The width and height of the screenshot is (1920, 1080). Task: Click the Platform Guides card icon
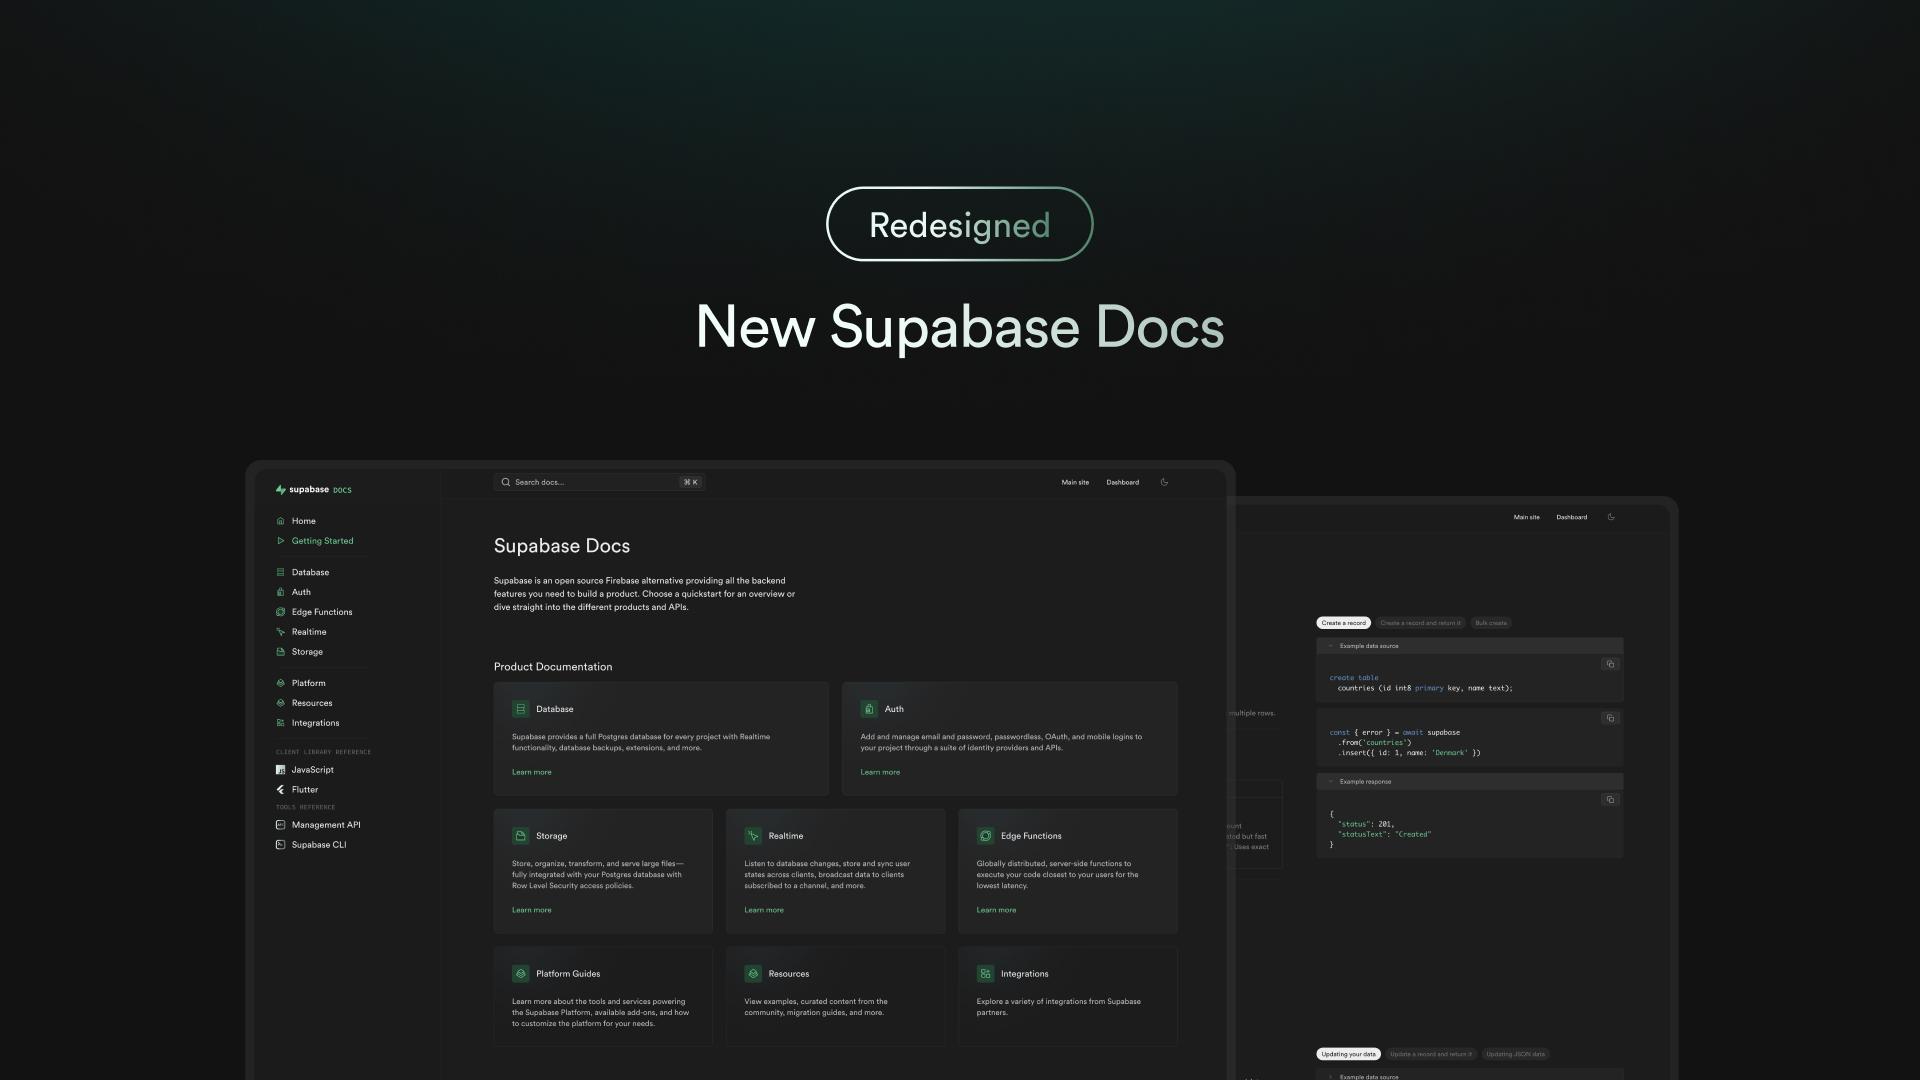[x=520, y=974]
